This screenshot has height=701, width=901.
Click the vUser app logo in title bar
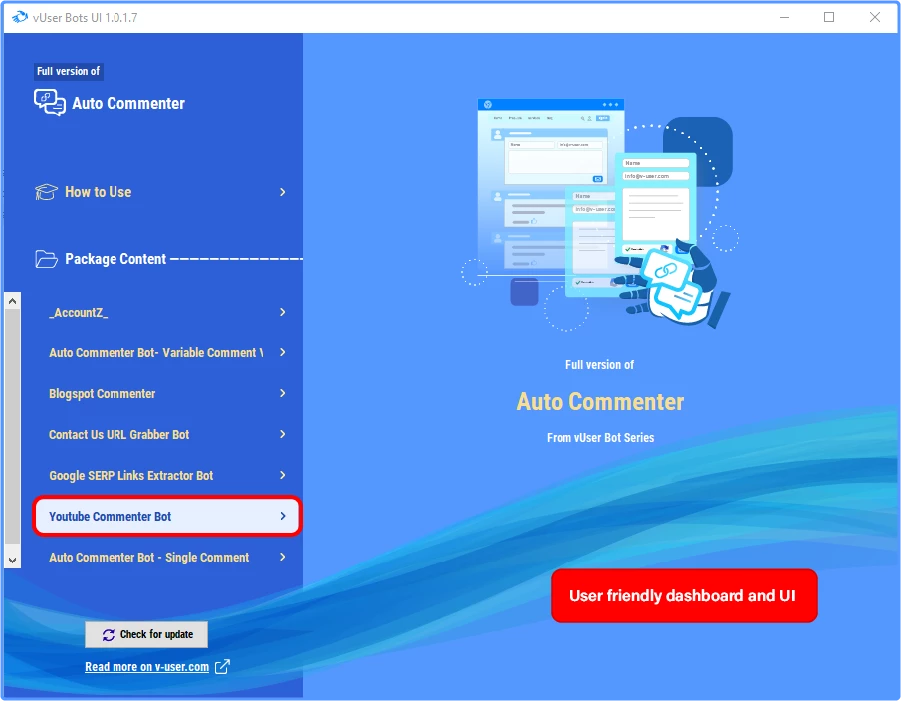(x=20, y=17)
